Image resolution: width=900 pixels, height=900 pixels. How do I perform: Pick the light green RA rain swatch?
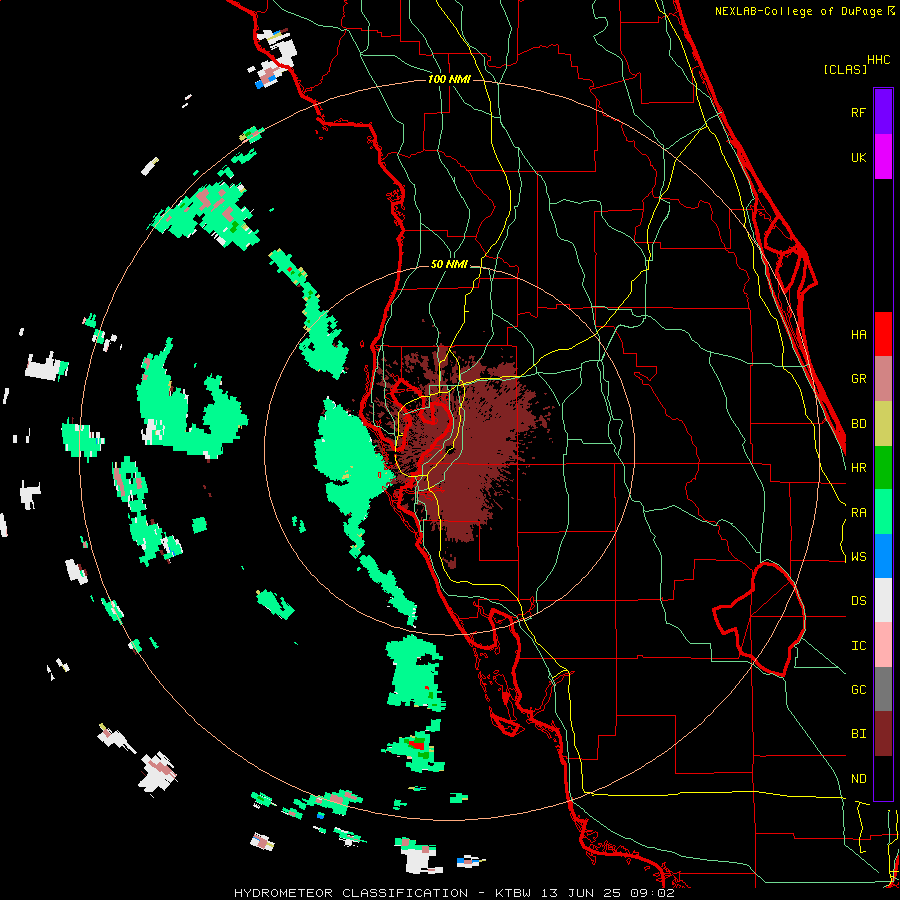(883, 512)
